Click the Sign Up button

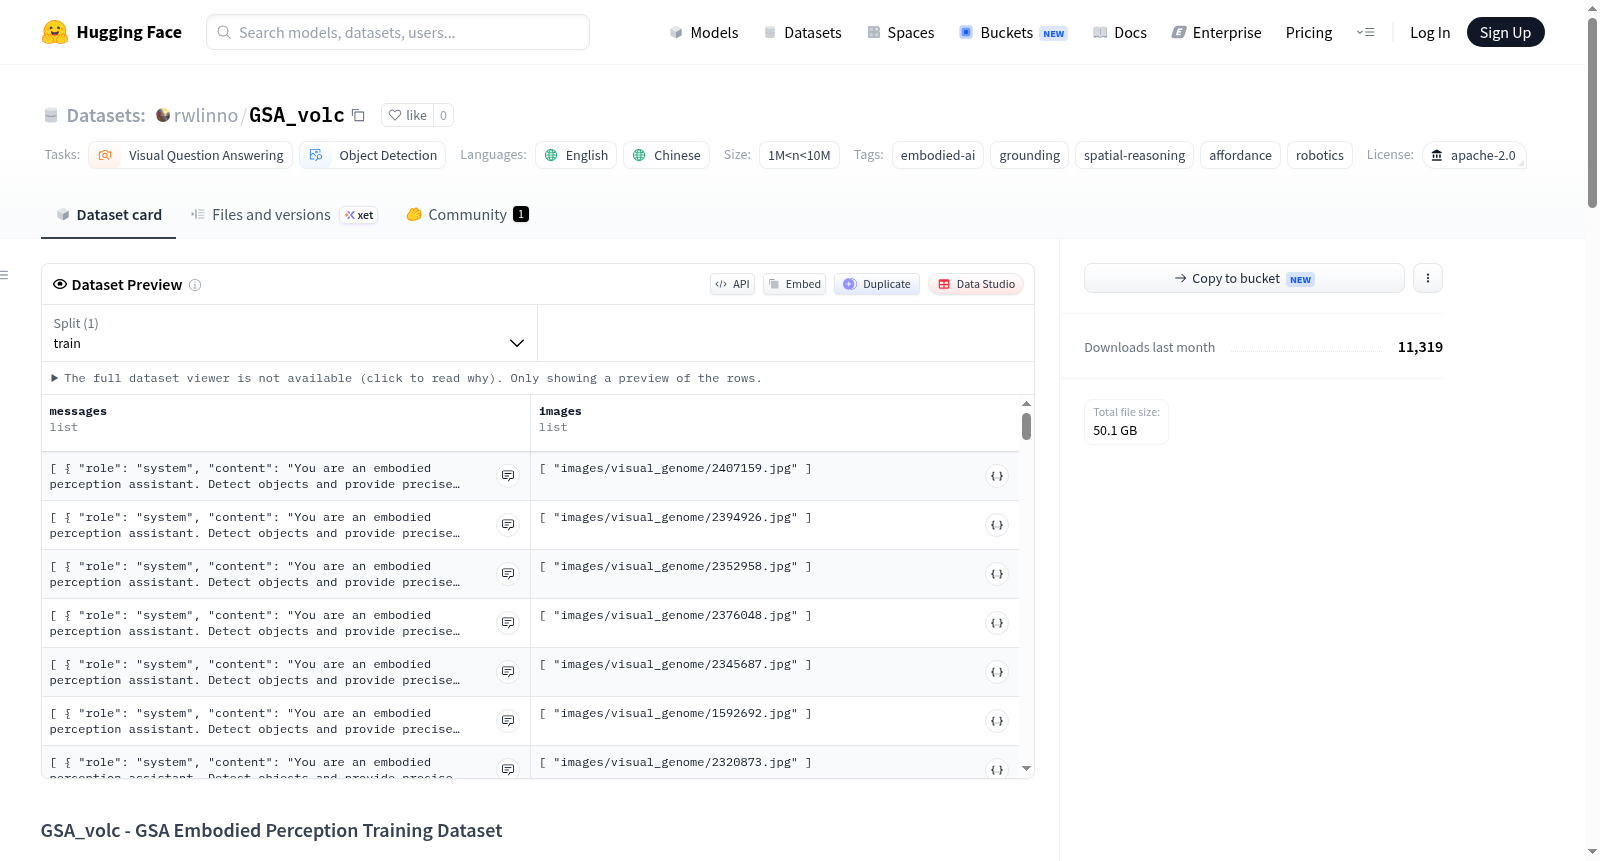point(1505,32)
